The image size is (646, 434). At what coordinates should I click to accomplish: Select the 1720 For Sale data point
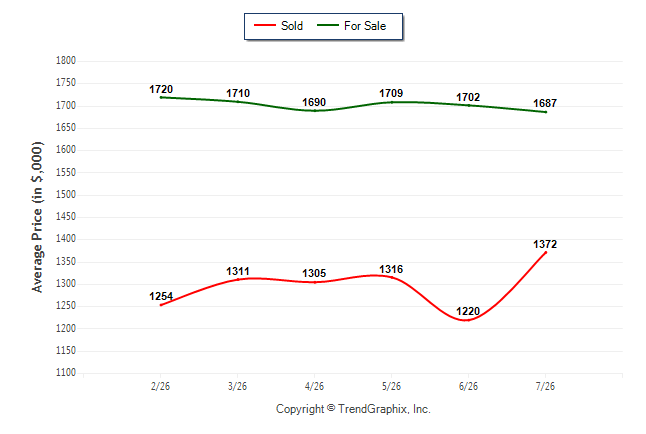(161, 97)
